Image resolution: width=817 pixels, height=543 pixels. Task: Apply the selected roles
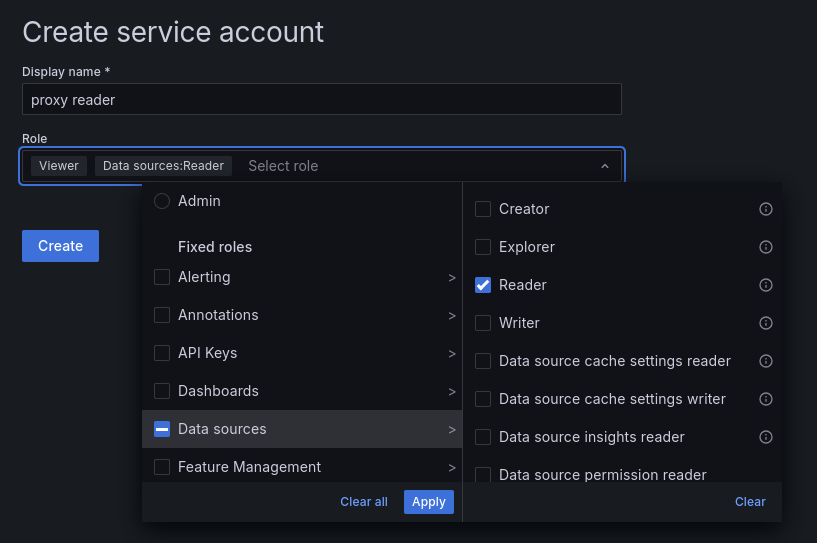coord(429,502)
